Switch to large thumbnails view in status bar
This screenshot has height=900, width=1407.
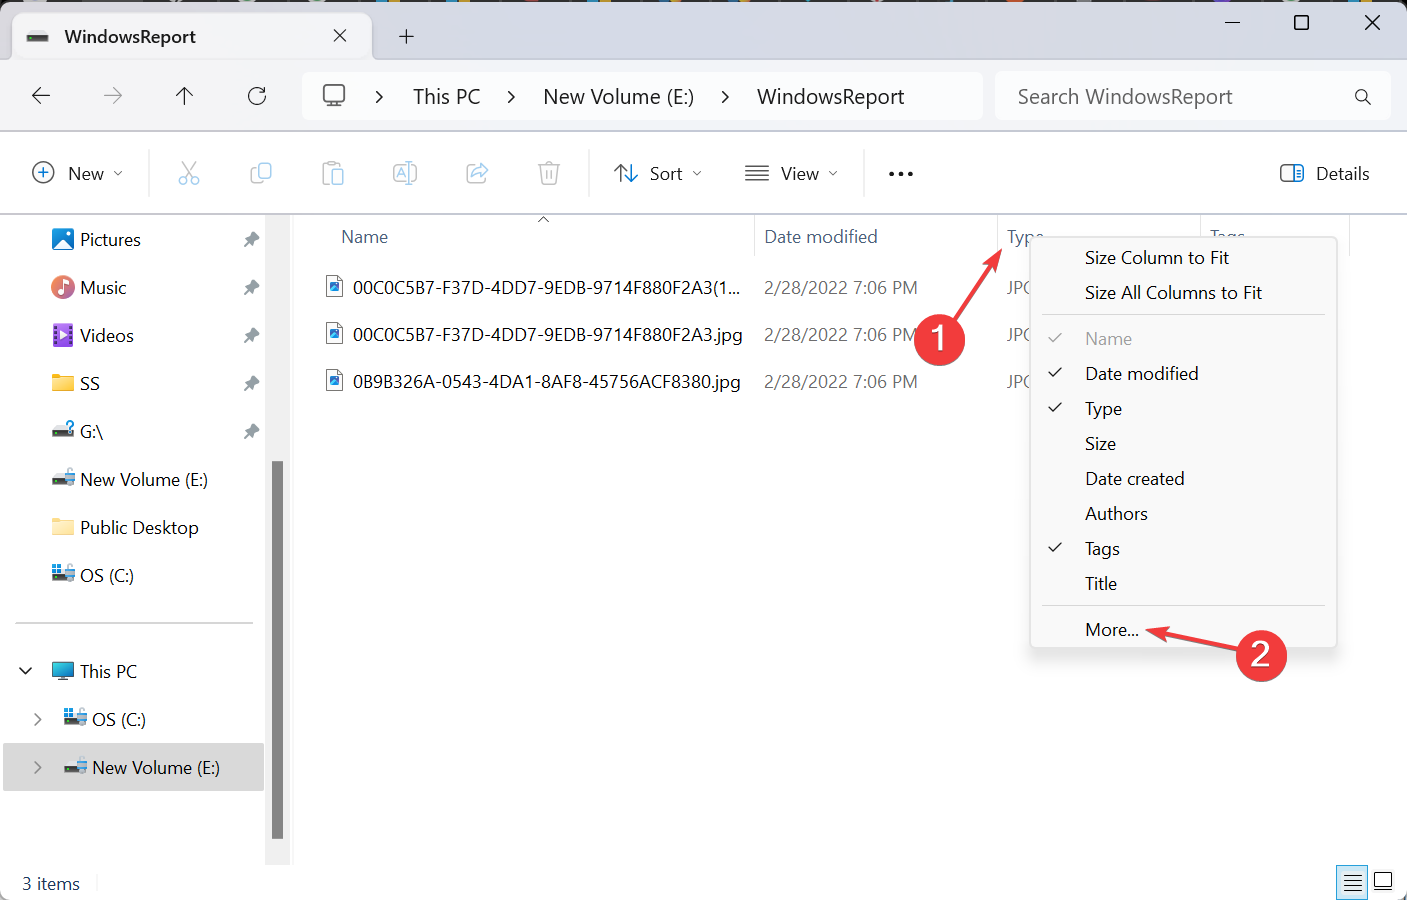coord(1383,882)
